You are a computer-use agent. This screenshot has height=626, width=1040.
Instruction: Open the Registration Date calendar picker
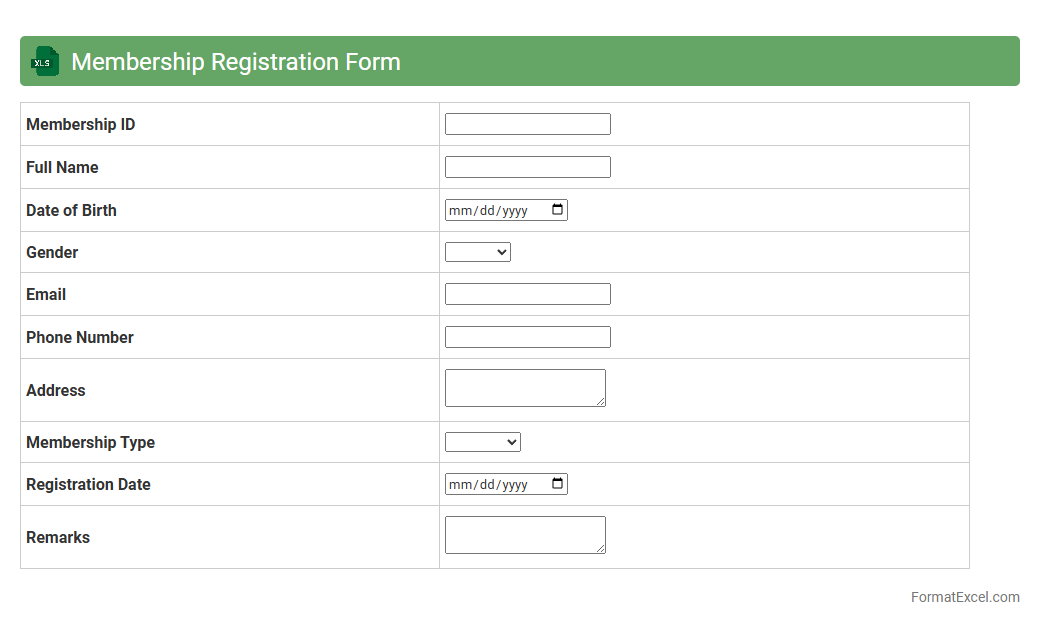(x=558, y=484)
